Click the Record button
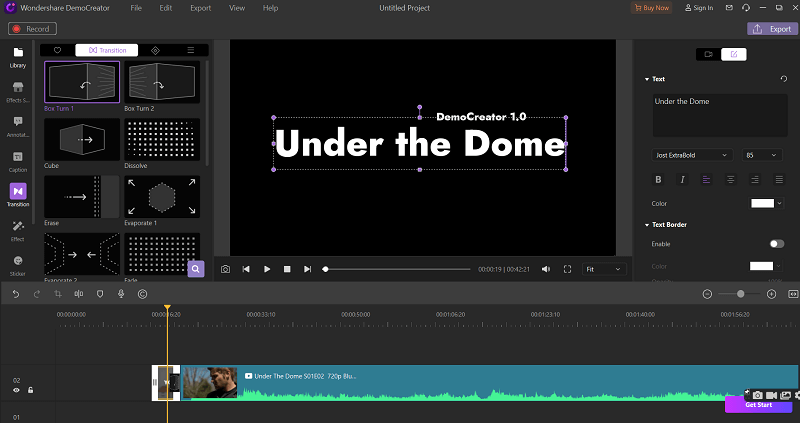This screenshot has width=800, height=423. (32, 29)
